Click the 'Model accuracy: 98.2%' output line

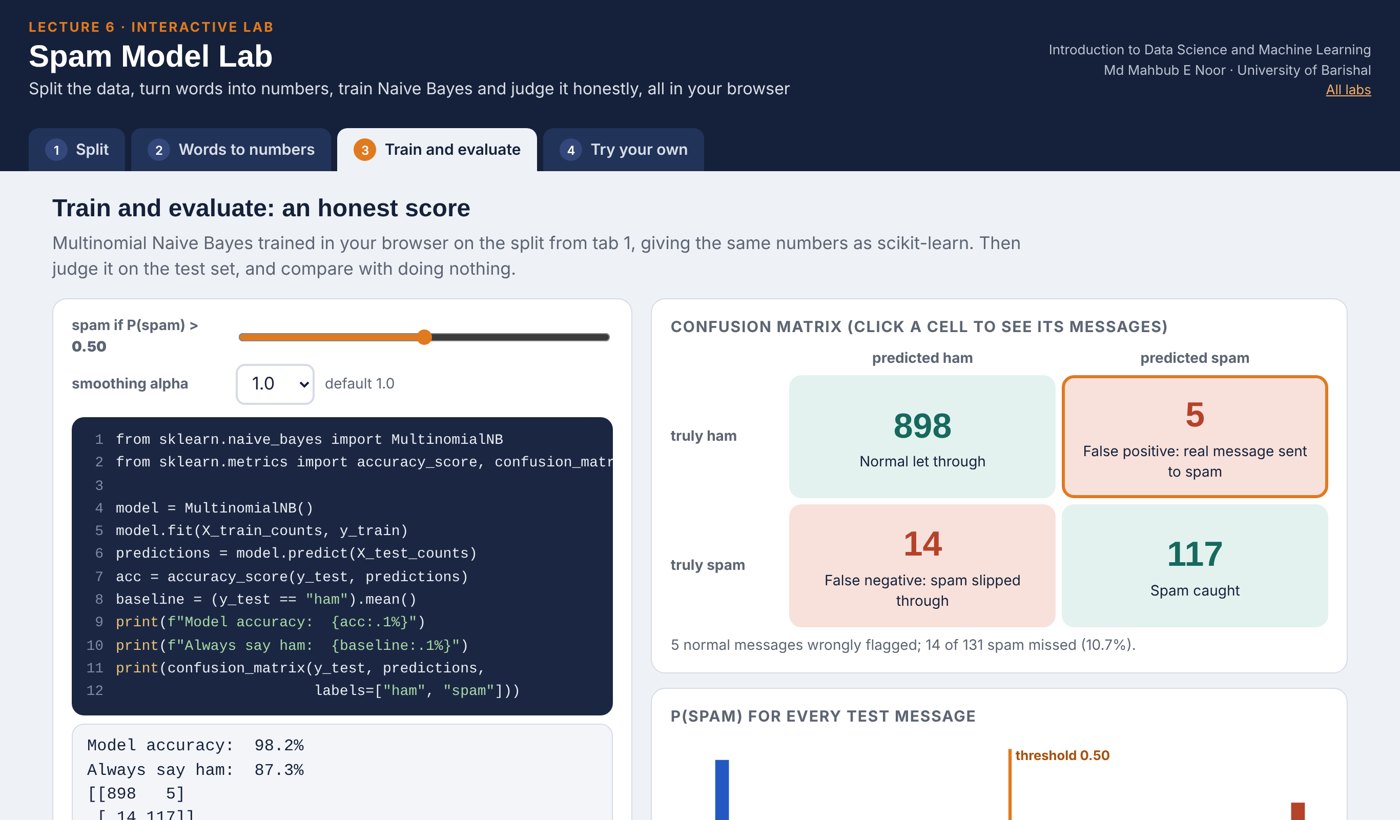coord(195,745)
